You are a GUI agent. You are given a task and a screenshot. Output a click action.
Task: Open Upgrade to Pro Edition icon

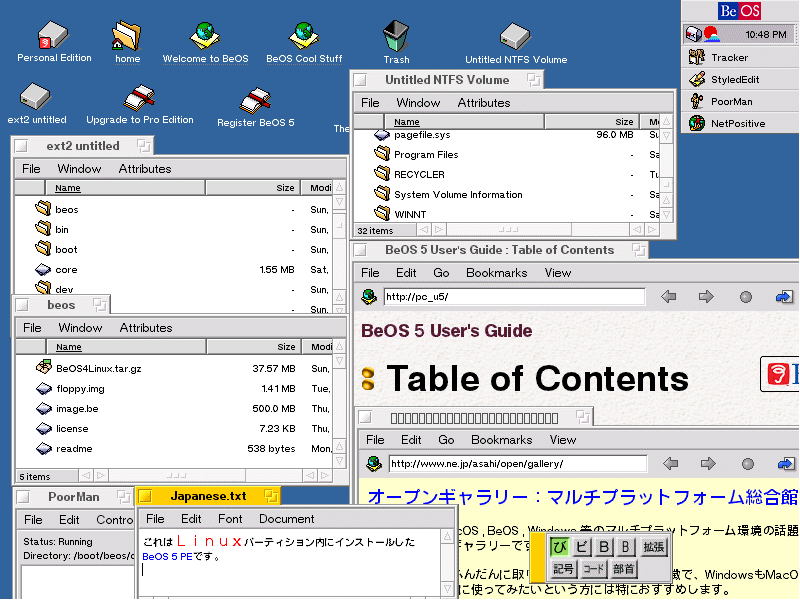click(x=139, y=97)
